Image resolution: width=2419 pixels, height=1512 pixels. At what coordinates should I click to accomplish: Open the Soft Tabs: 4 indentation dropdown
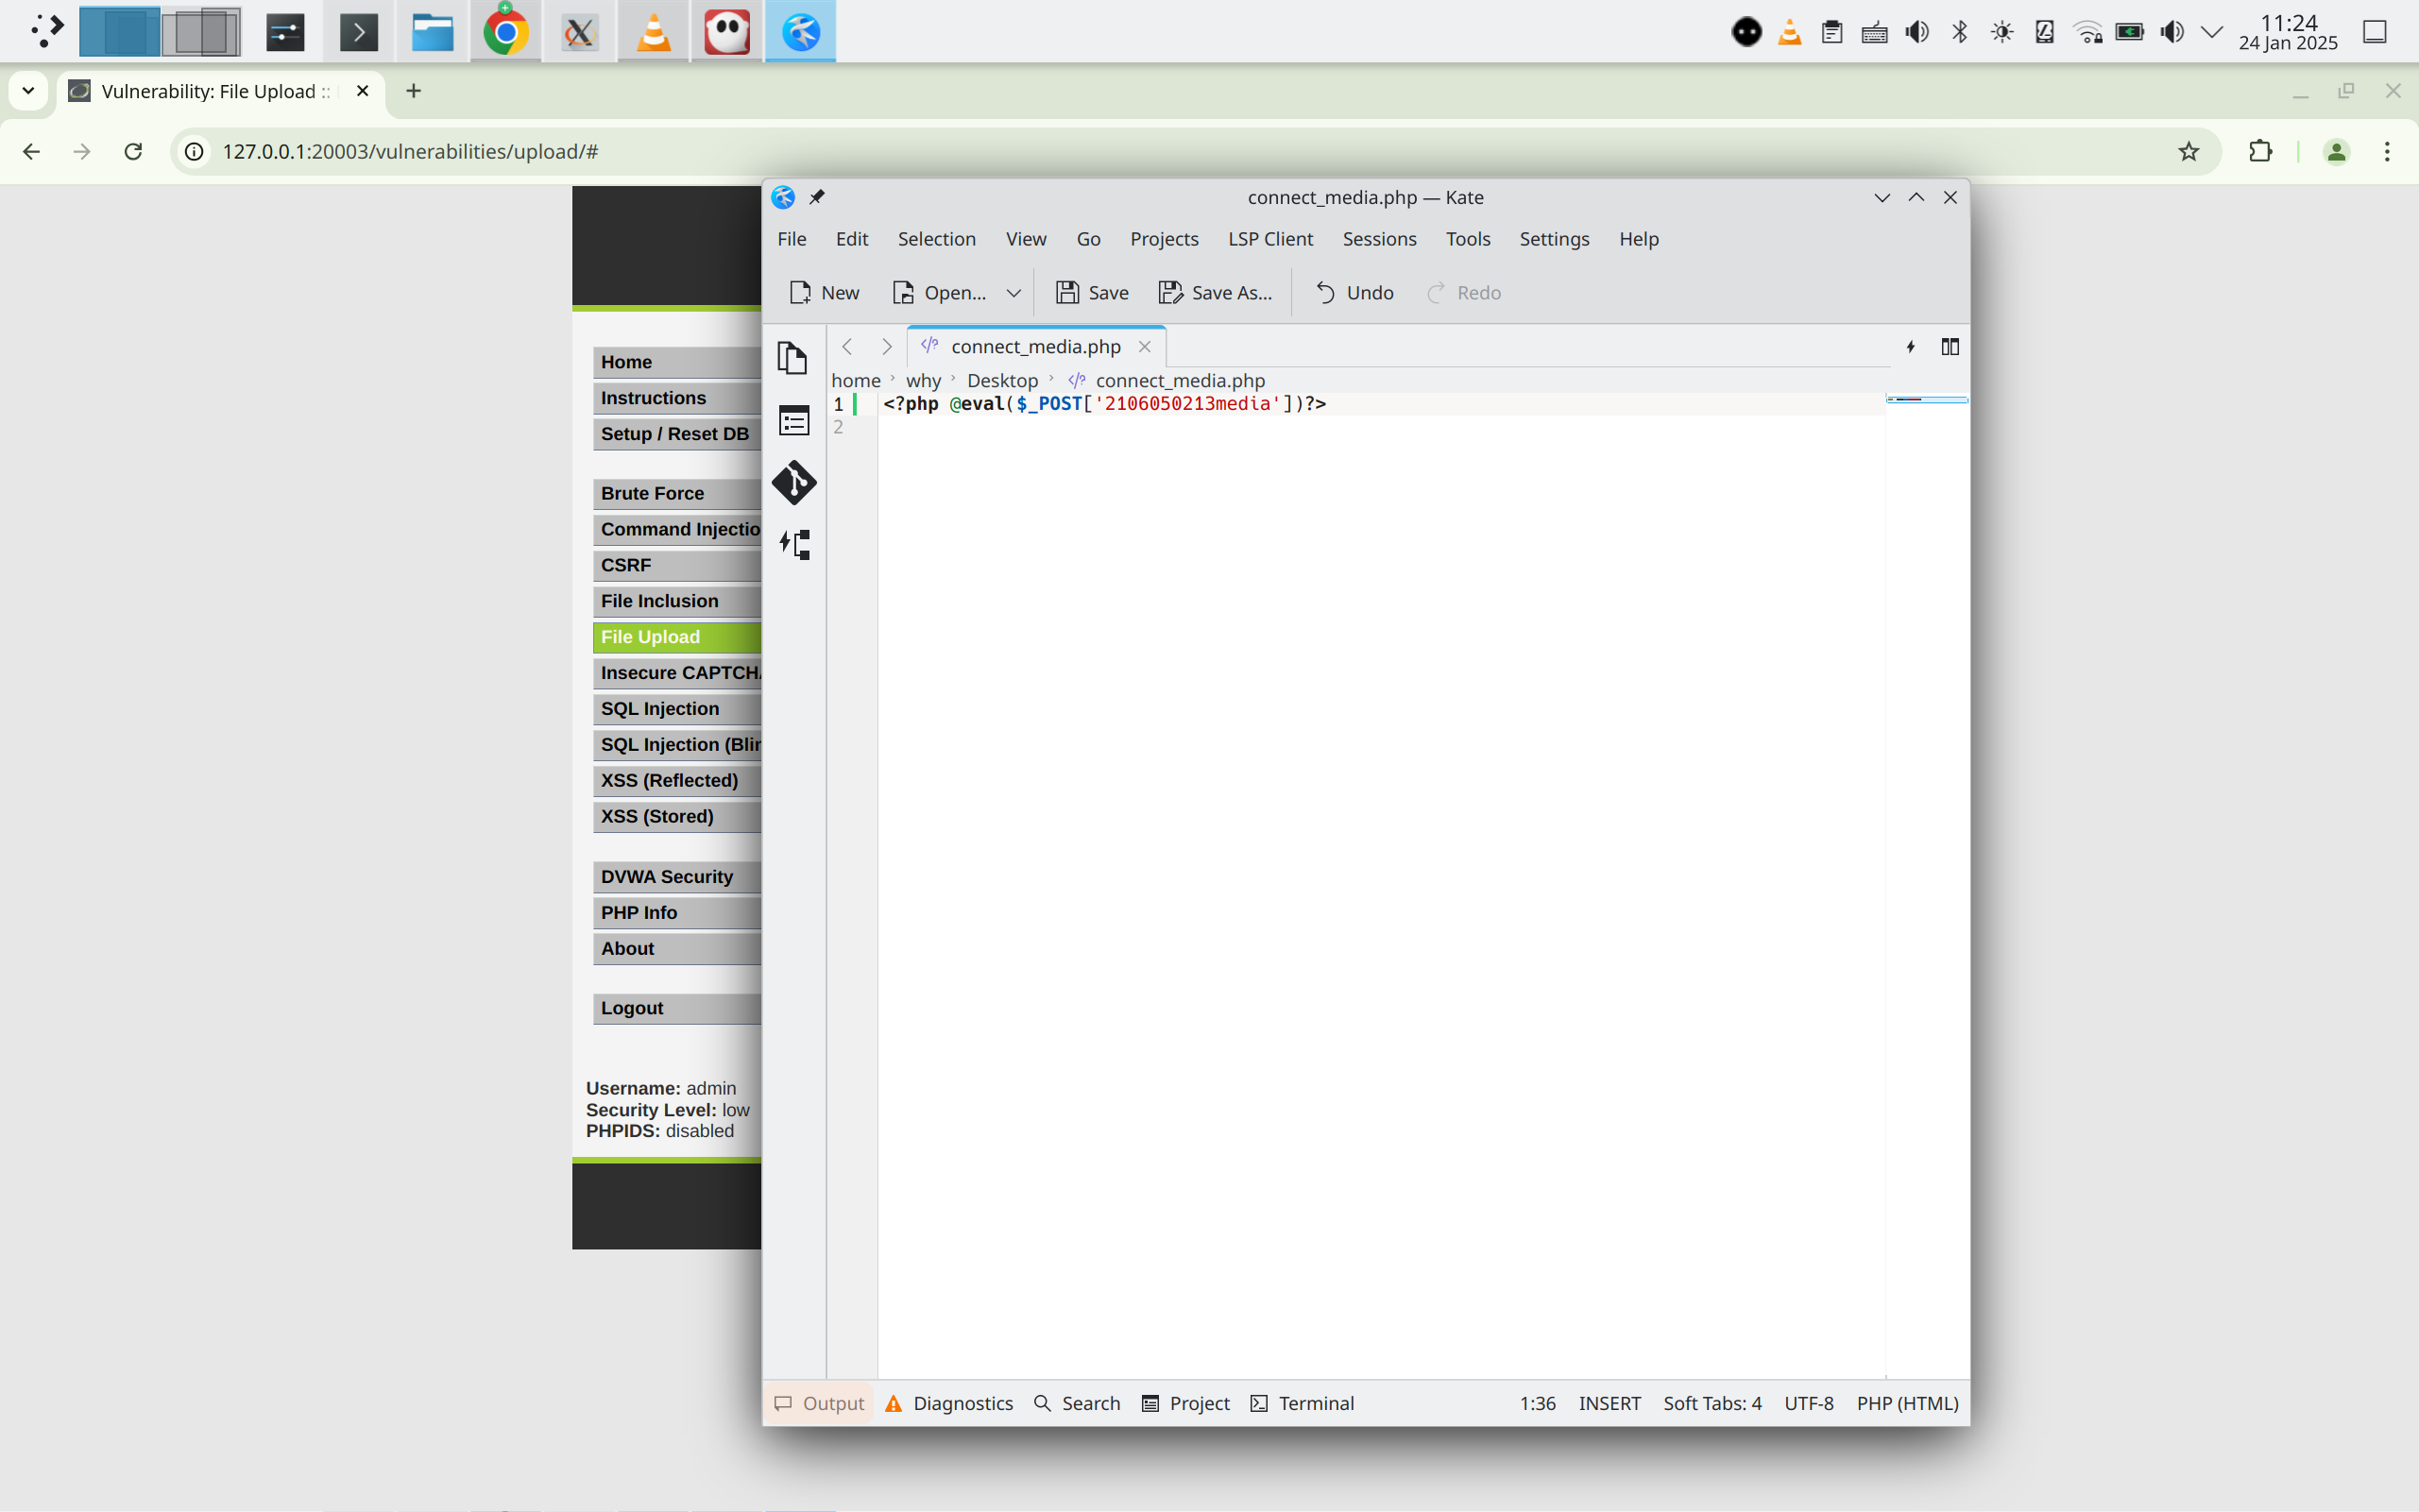click(x=1711, y=1403)
